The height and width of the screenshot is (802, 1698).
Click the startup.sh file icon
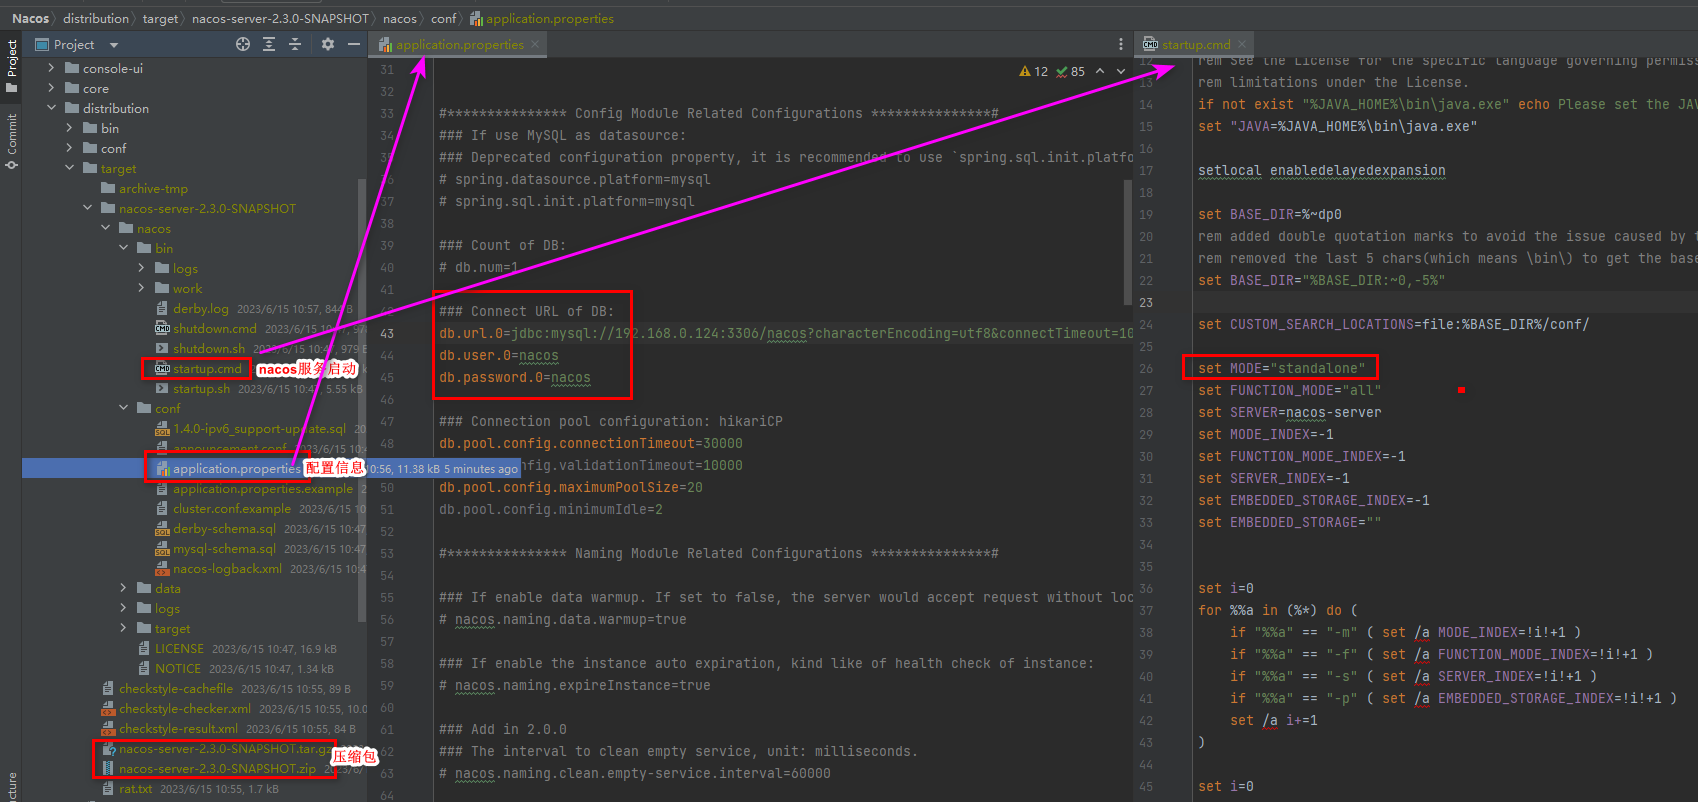(162, 389)
